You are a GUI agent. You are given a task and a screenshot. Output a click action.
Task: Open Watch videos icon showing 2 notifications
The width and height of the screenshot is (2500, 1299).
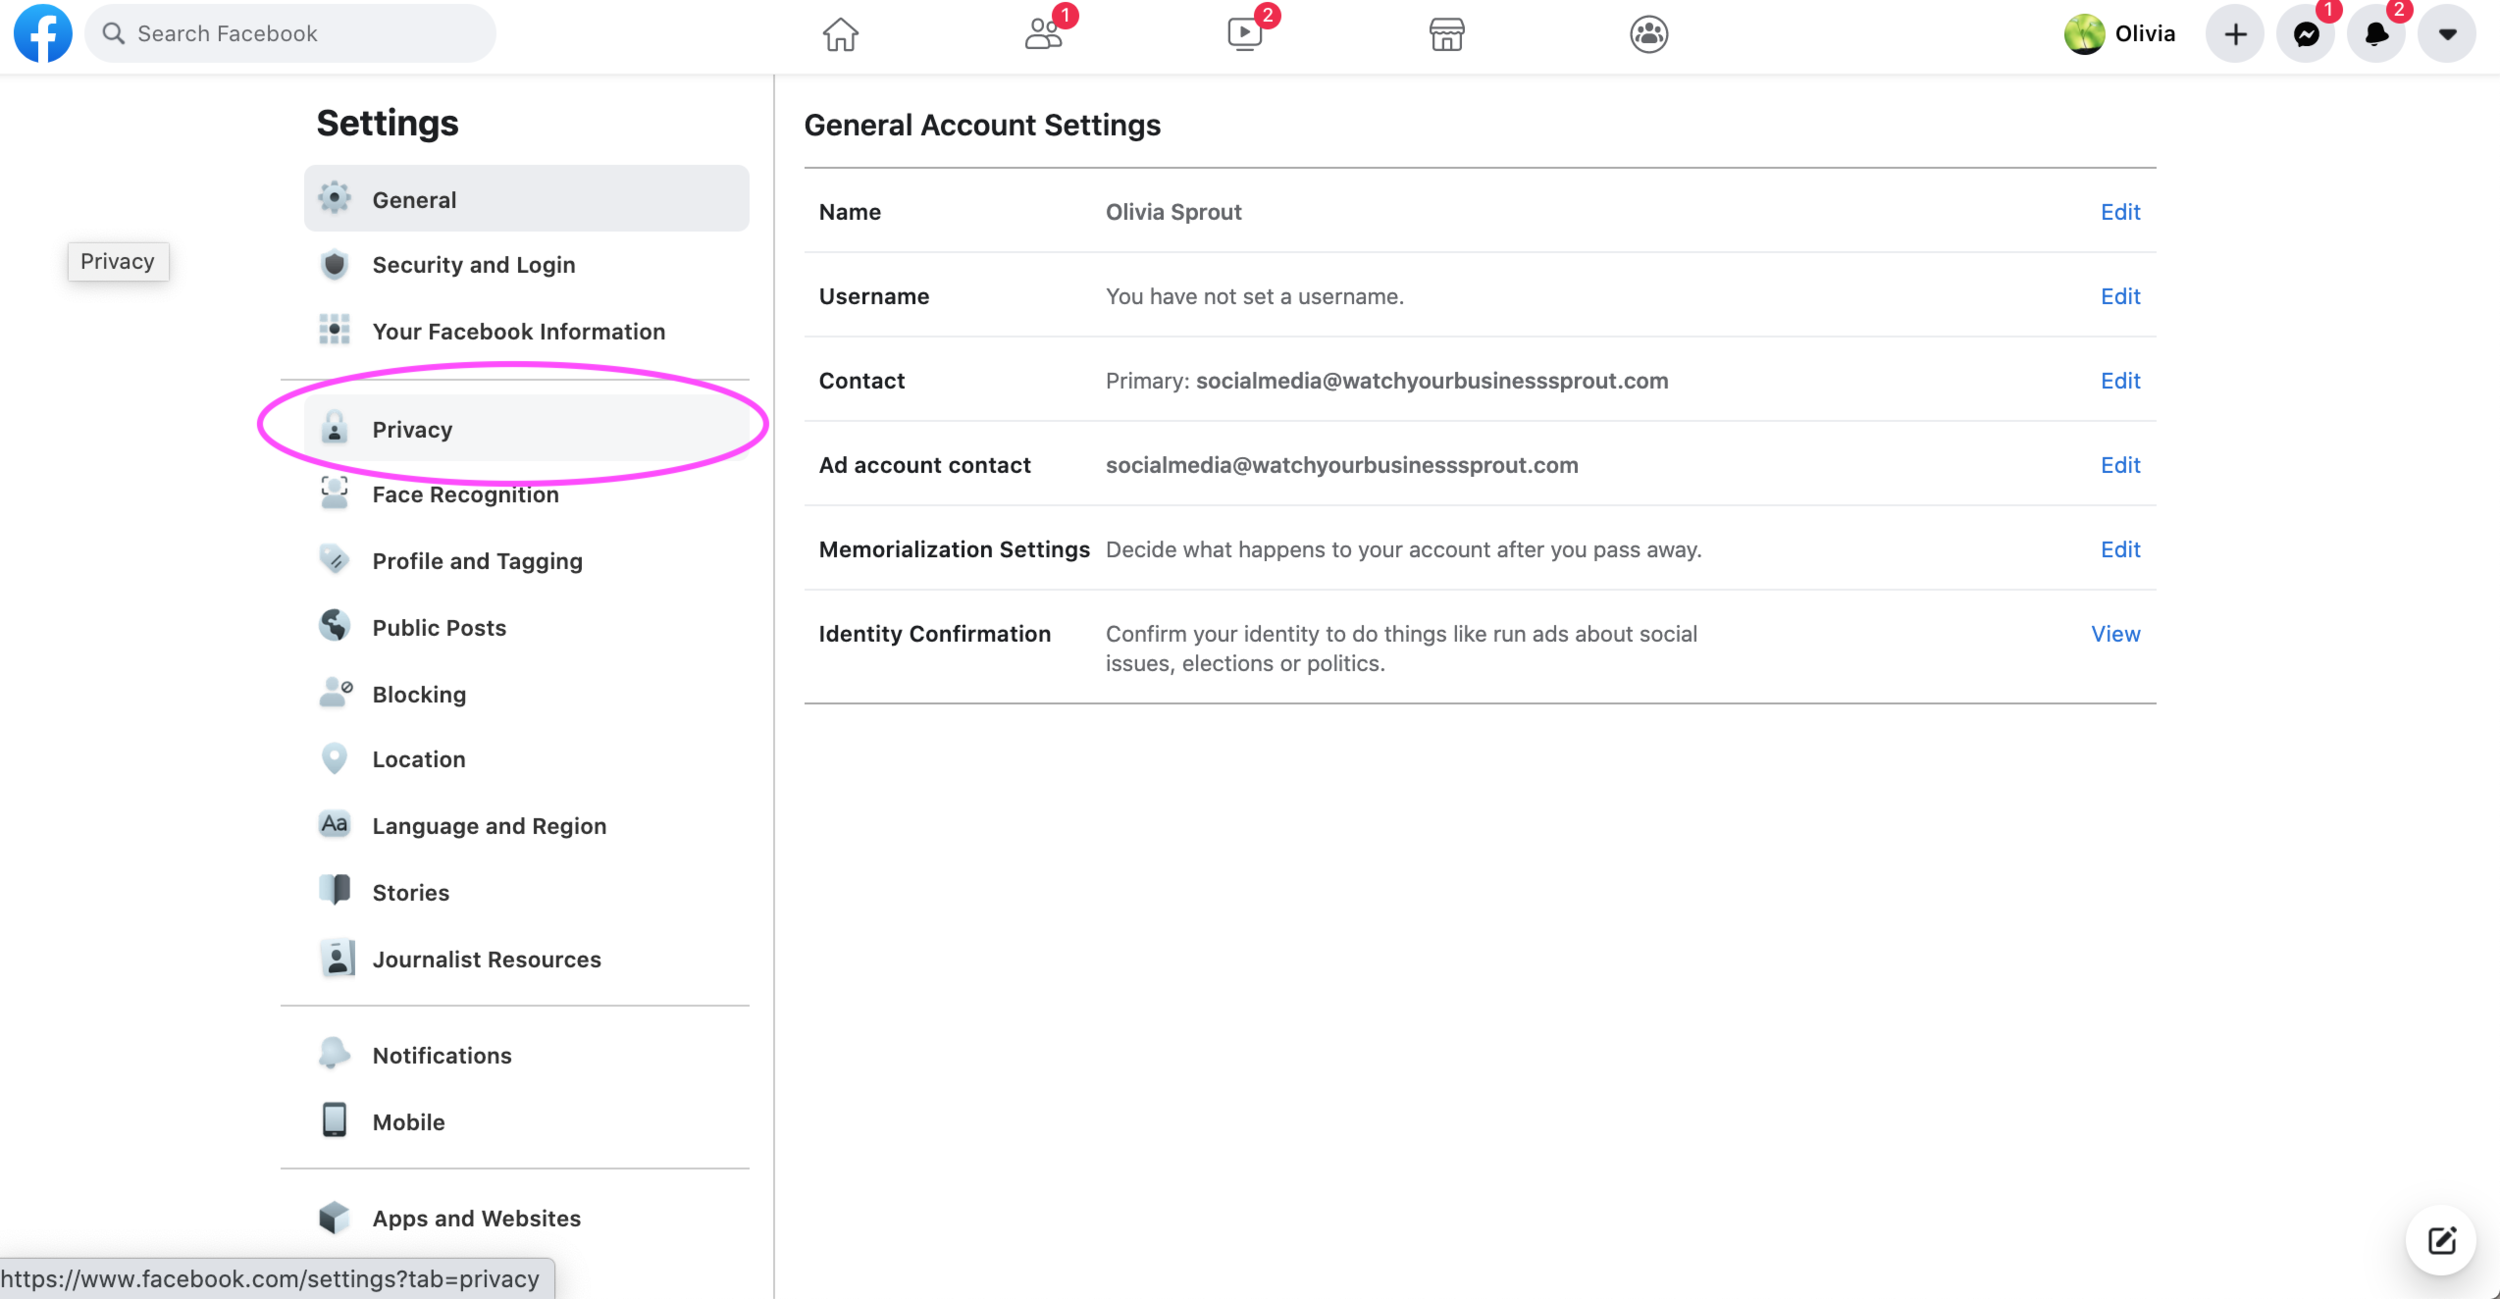(x=1244, y=33)
